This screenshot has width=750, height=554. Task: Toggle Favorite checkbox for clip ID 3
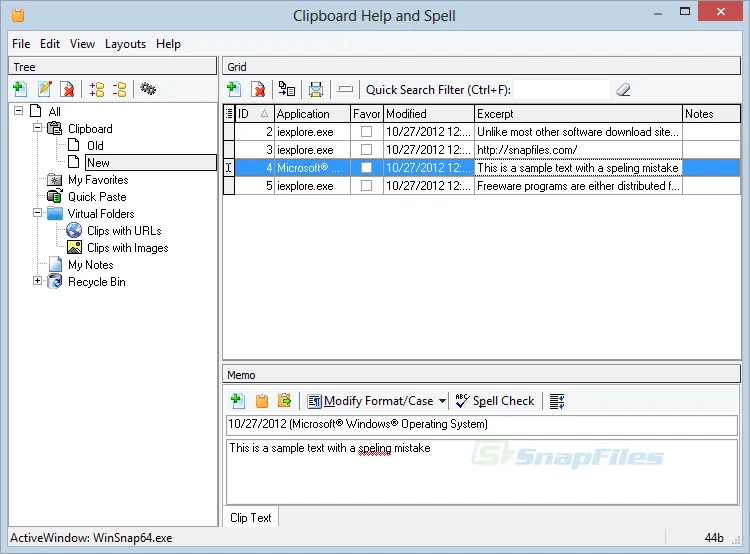[x=366, y=150]
